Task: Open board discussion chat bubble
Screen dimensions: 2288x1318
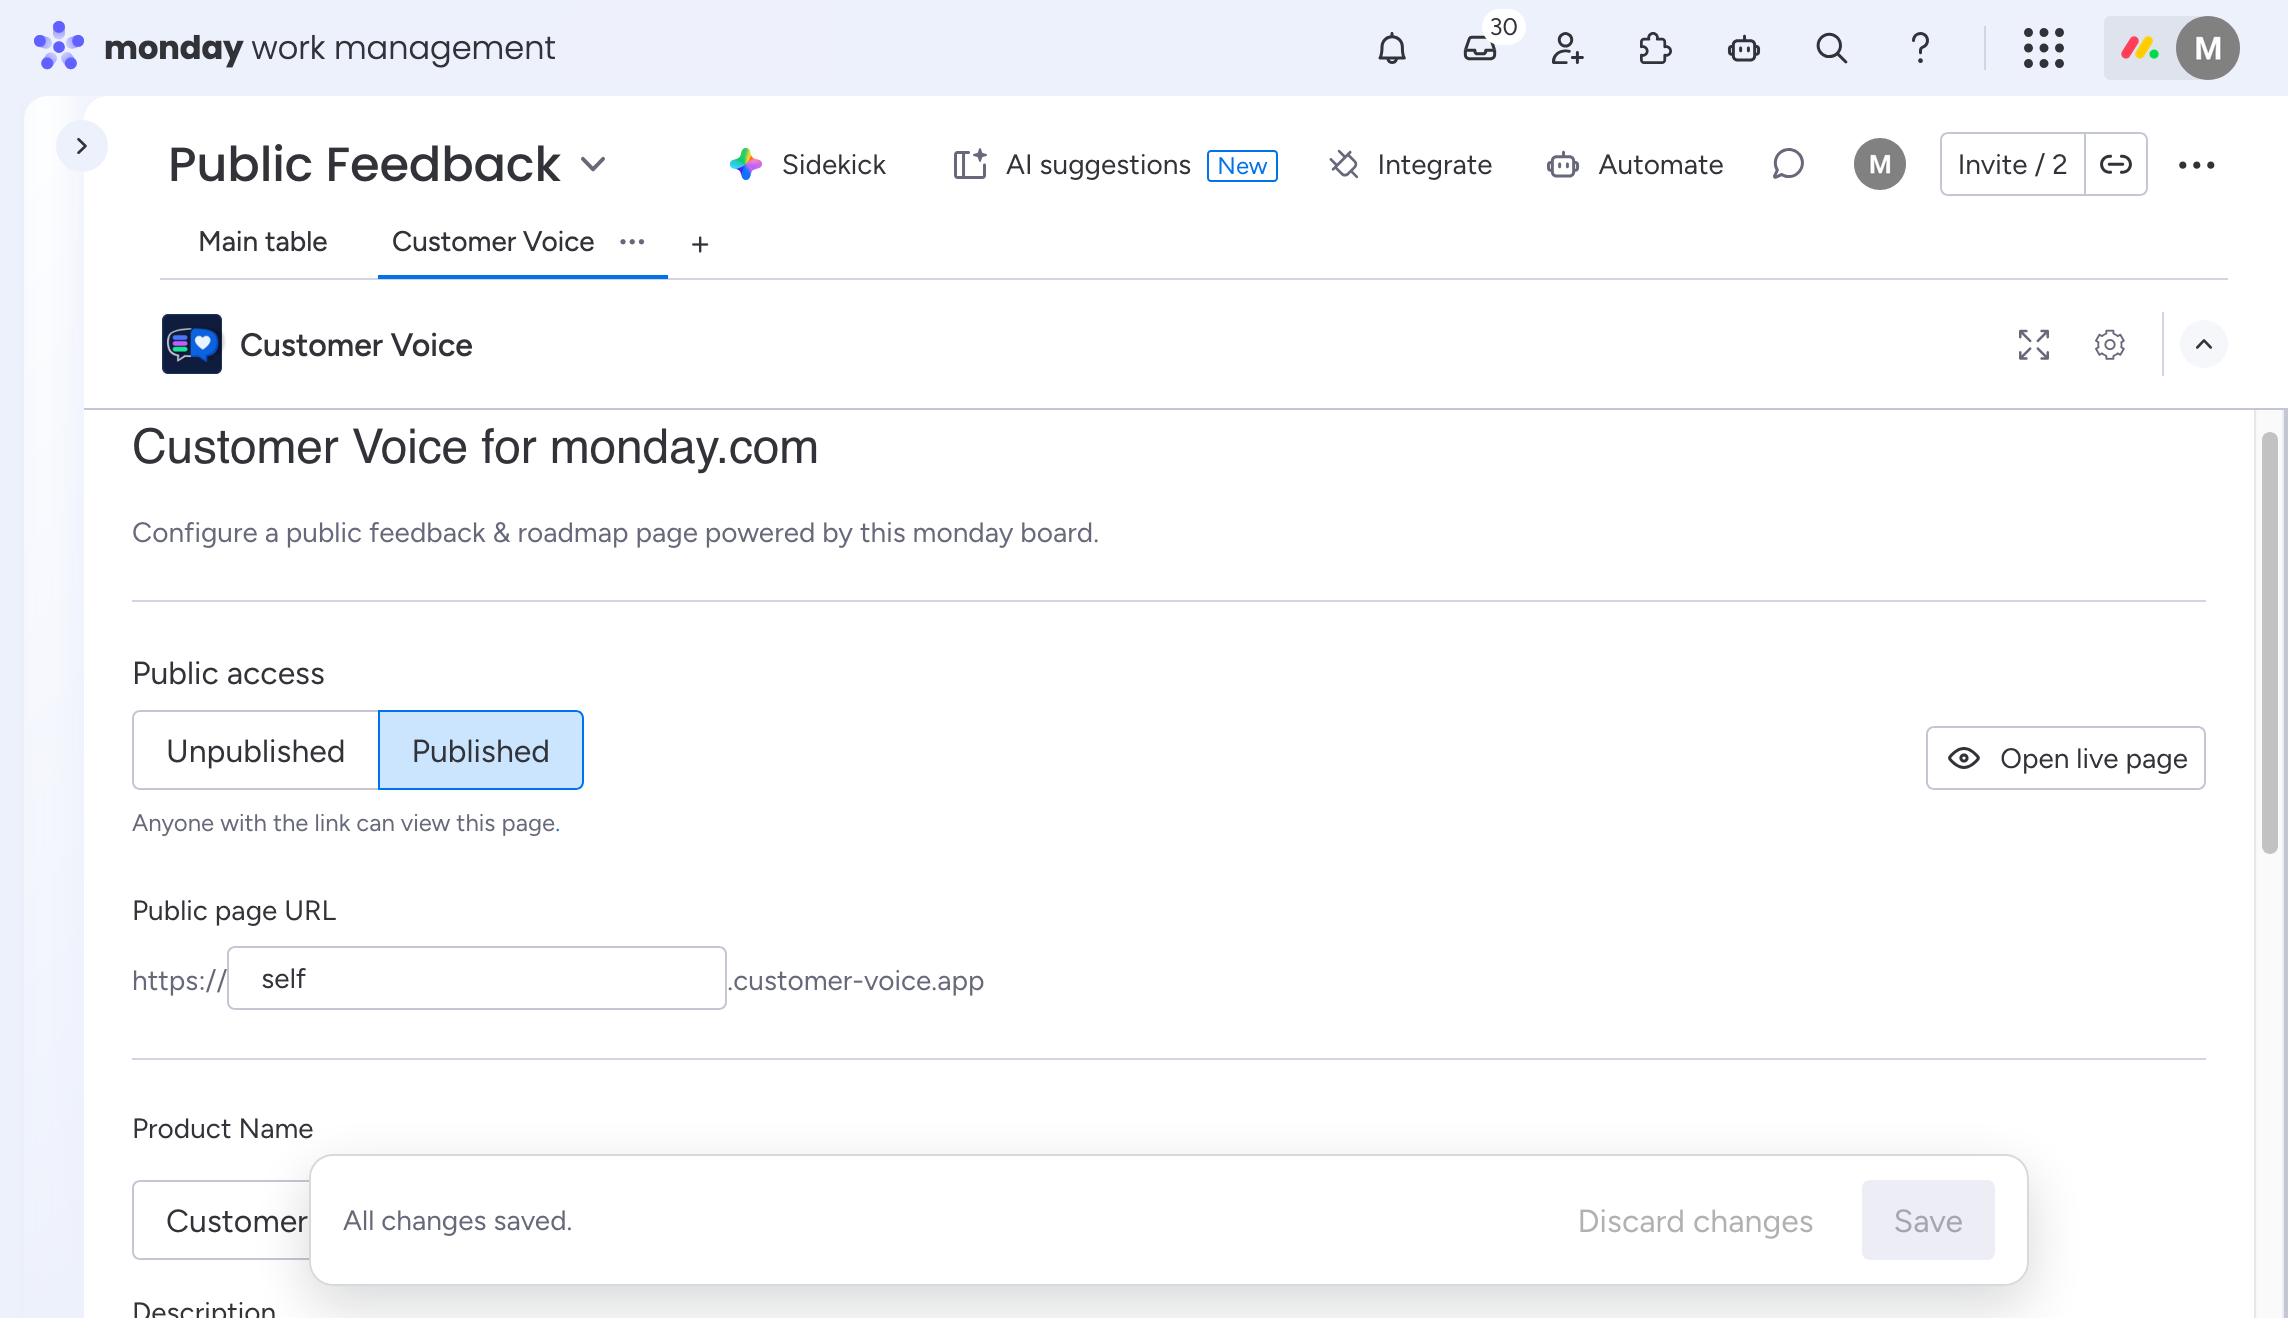Action: click(1788, 164)
